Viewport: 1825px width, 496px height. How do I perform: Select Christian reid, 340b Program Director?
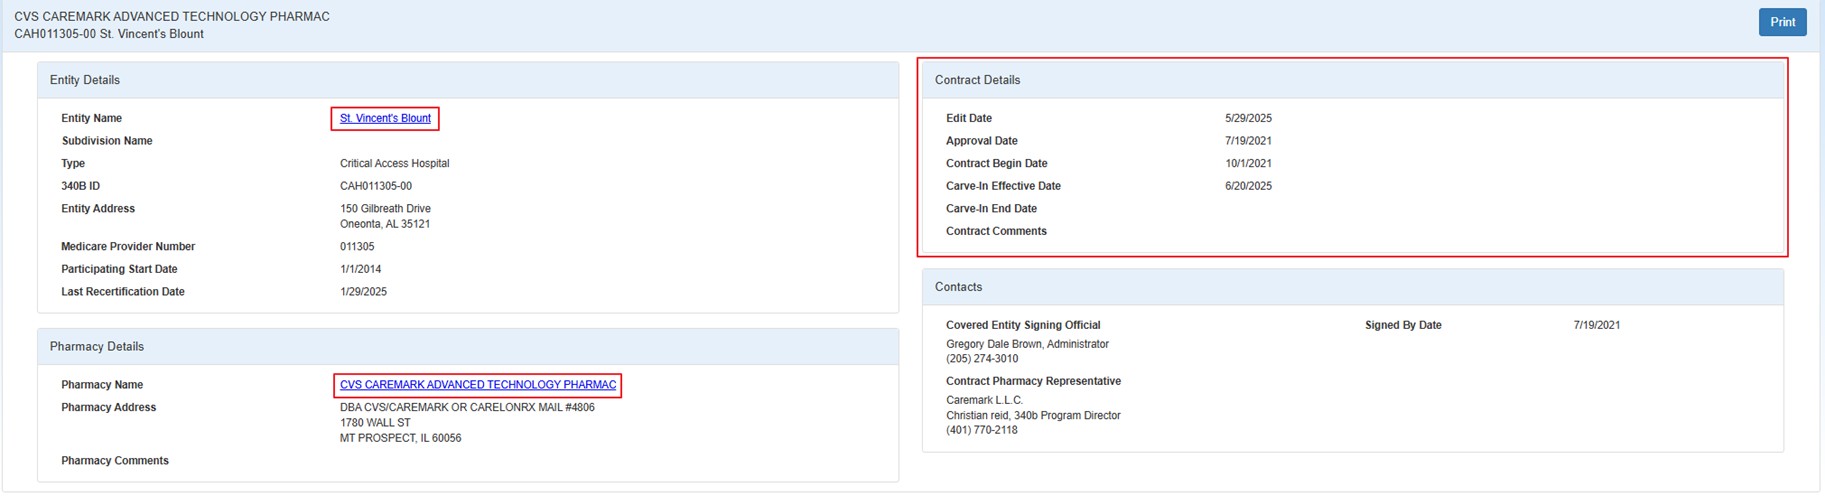(x=1033, y=415)
